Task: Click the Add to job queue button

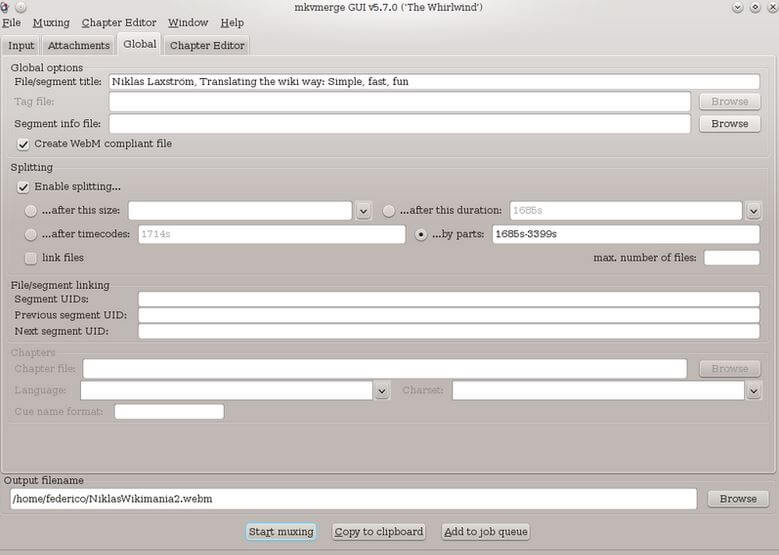Action: [x=486, y=532]
